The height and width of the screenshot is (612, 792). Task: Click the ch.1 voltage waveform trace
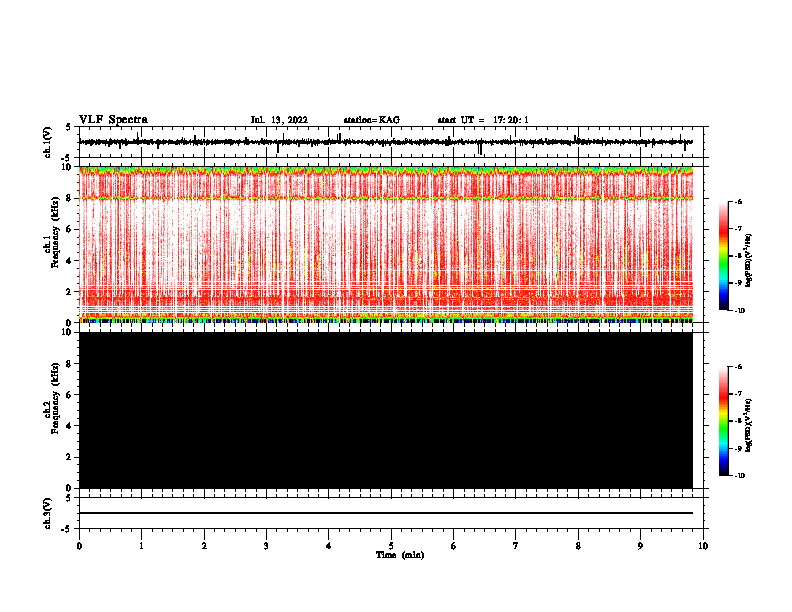click(x=385, y=142)
